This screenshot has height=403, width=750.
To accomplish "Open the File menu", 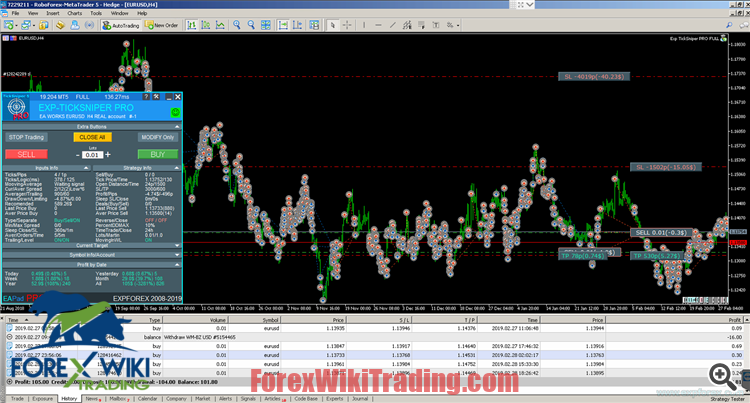I will (16, 13).
